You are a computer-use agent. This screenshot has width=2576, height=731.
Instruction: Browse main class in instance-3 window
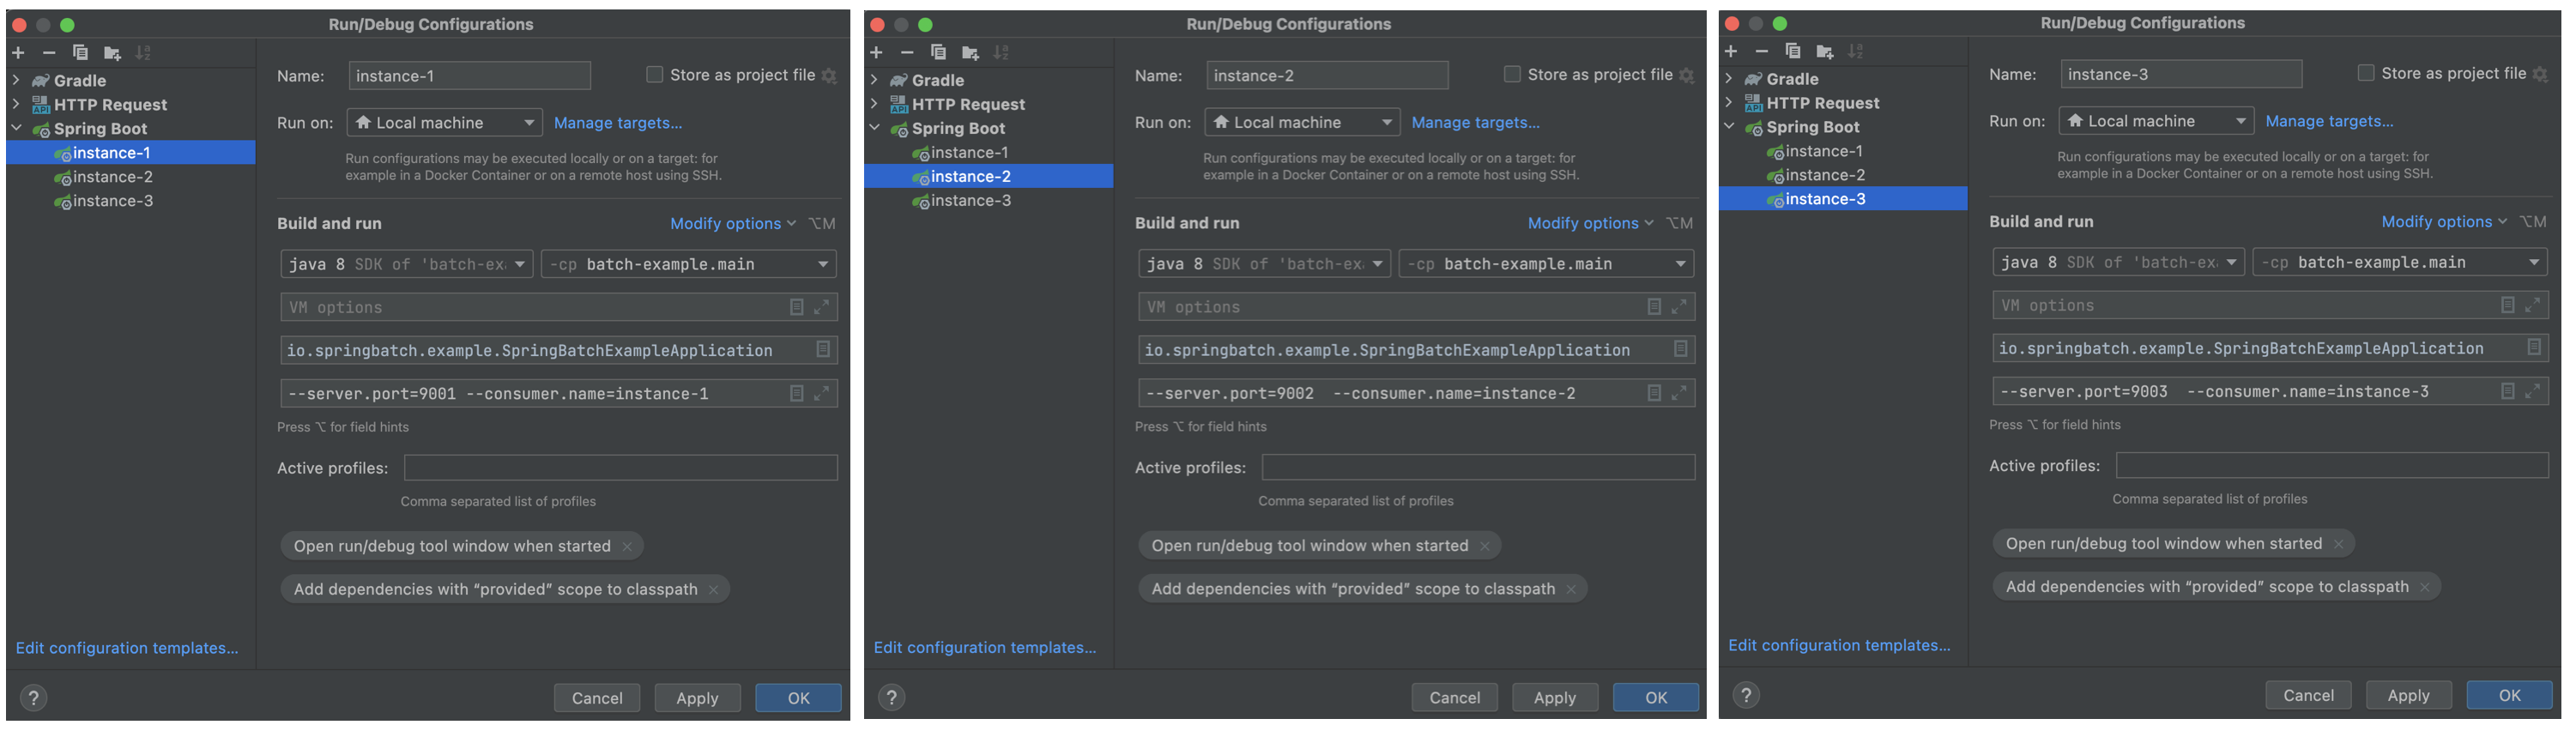tap(2534, 348)
